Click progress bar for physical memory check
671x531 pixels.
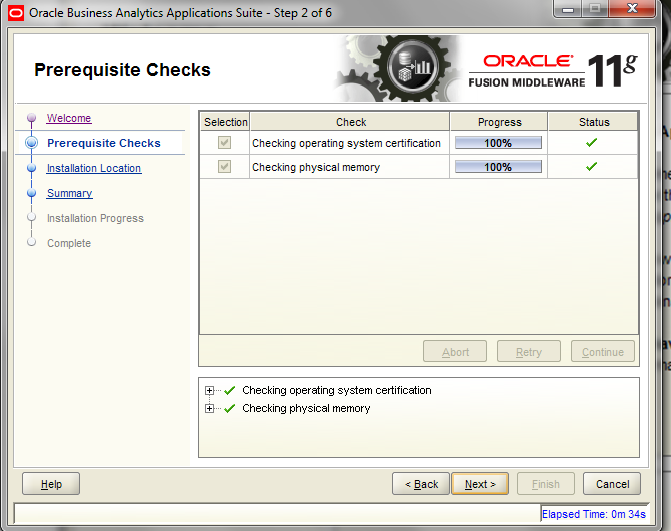point(498,167)
